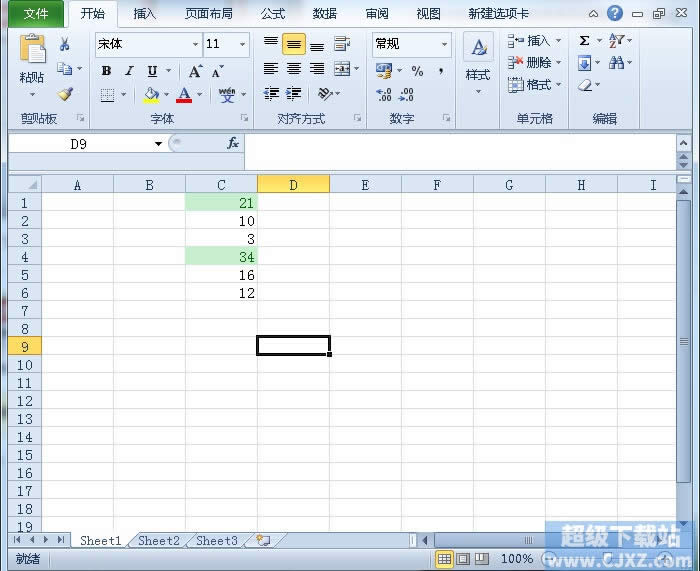Click 格式 Format cells button
Screen dimensions: 700x571
534,84
